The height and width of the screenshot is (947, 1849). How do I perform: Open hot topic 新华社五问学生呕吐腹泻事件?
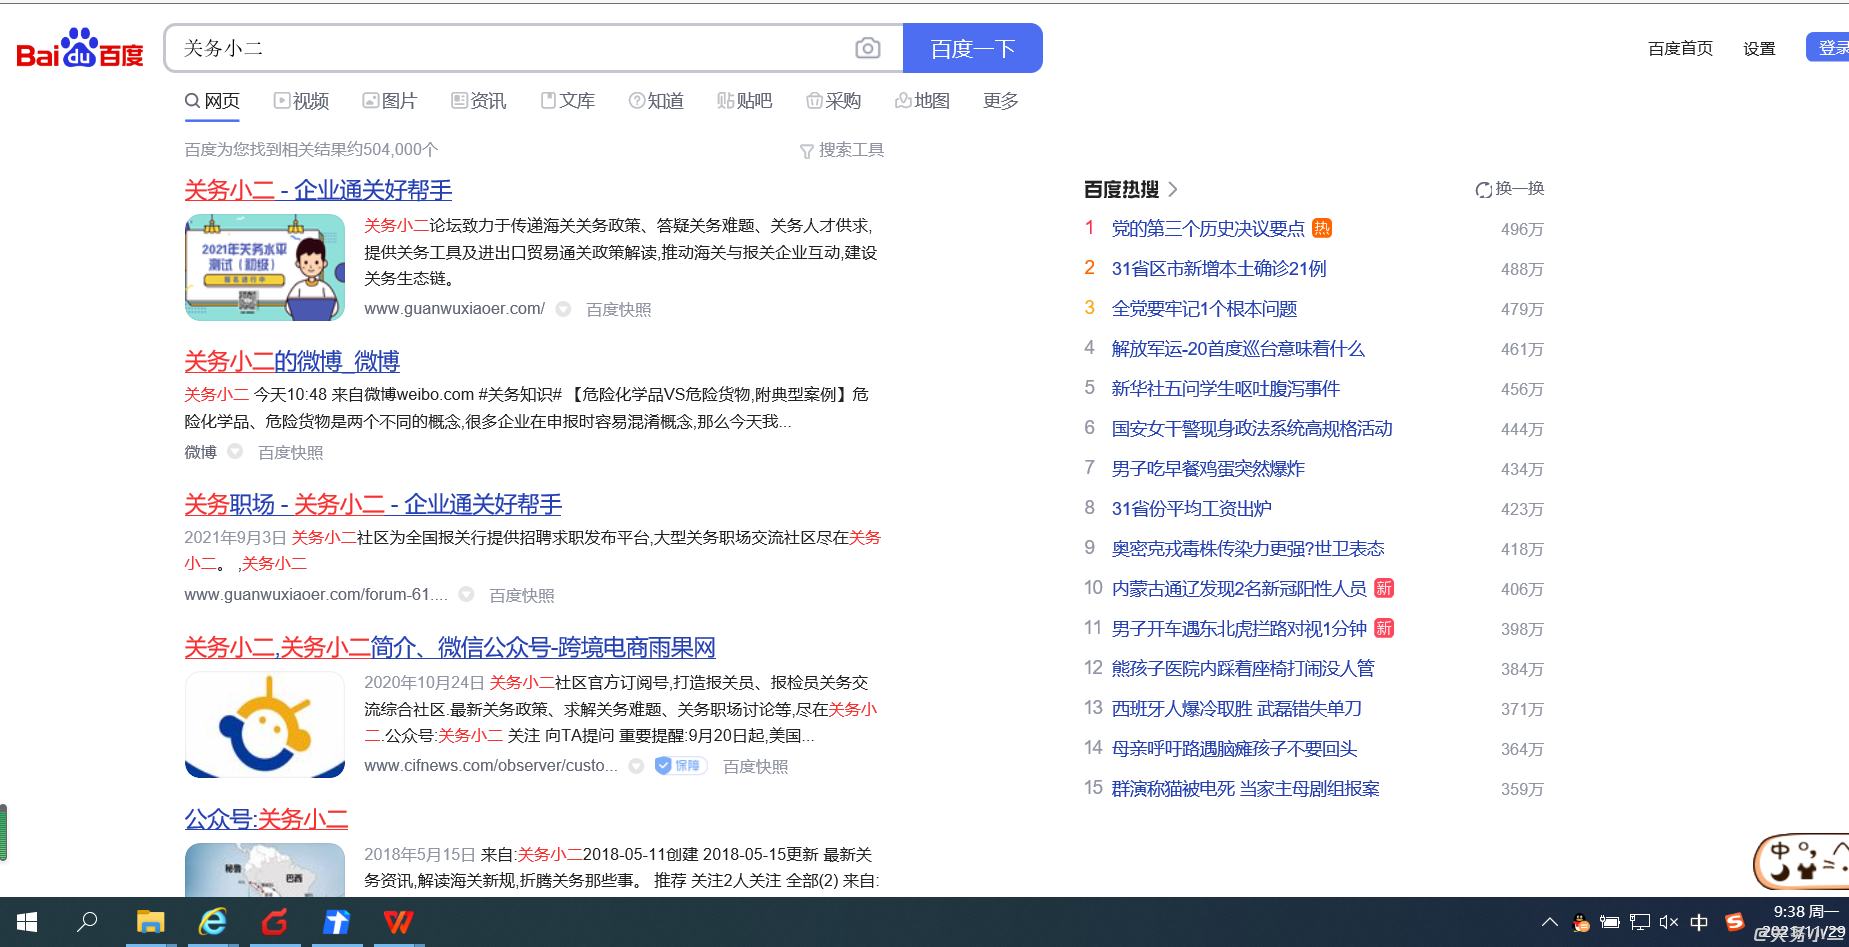tap(1225, 389)
